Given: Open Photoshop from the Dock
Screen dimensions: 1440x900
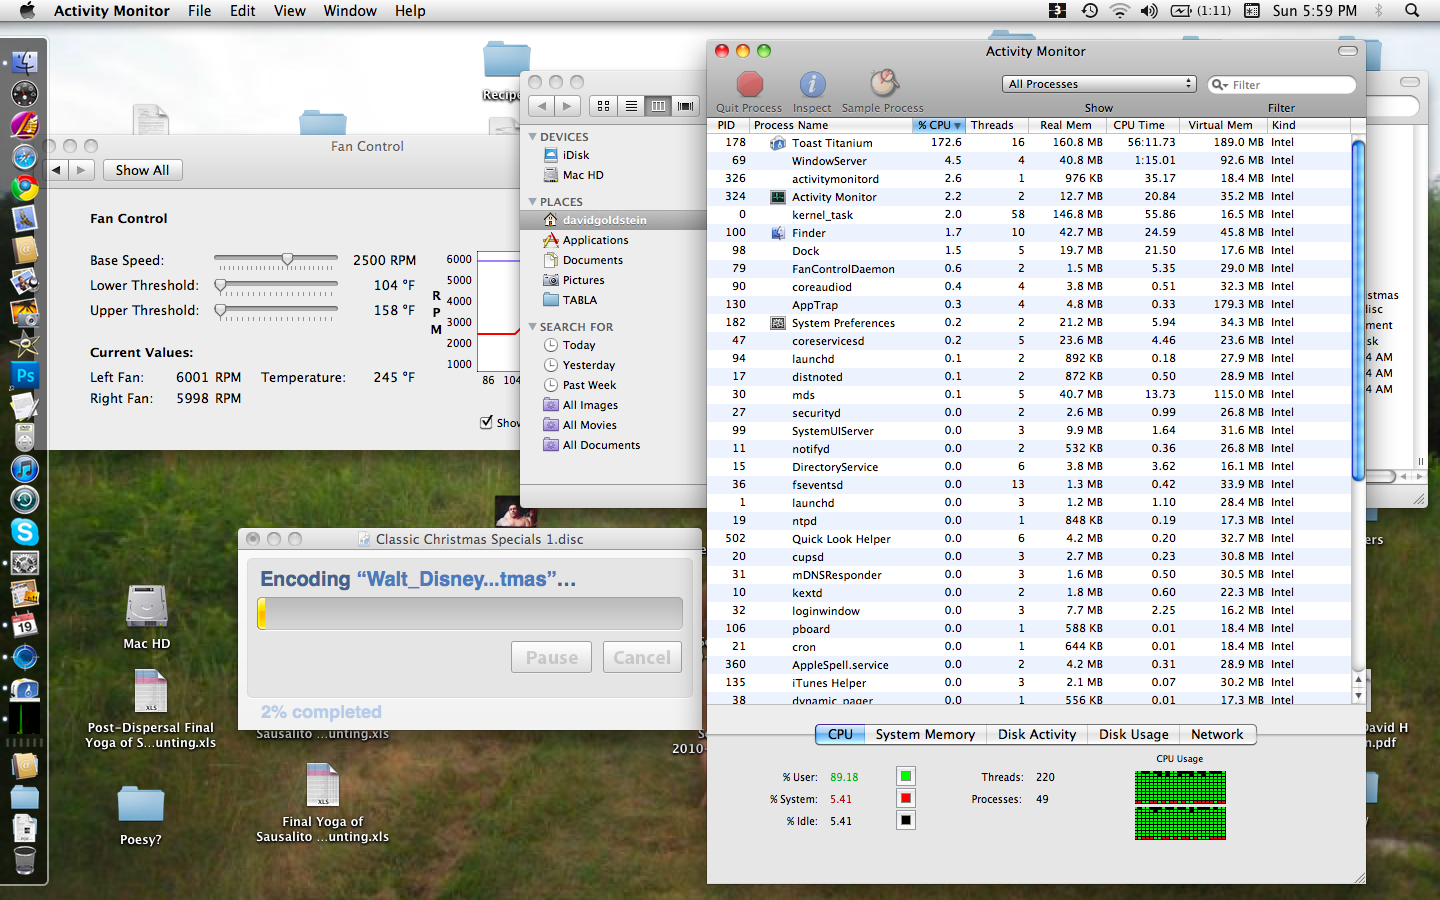Looking at the screenshot, I should tap(25, 376).
